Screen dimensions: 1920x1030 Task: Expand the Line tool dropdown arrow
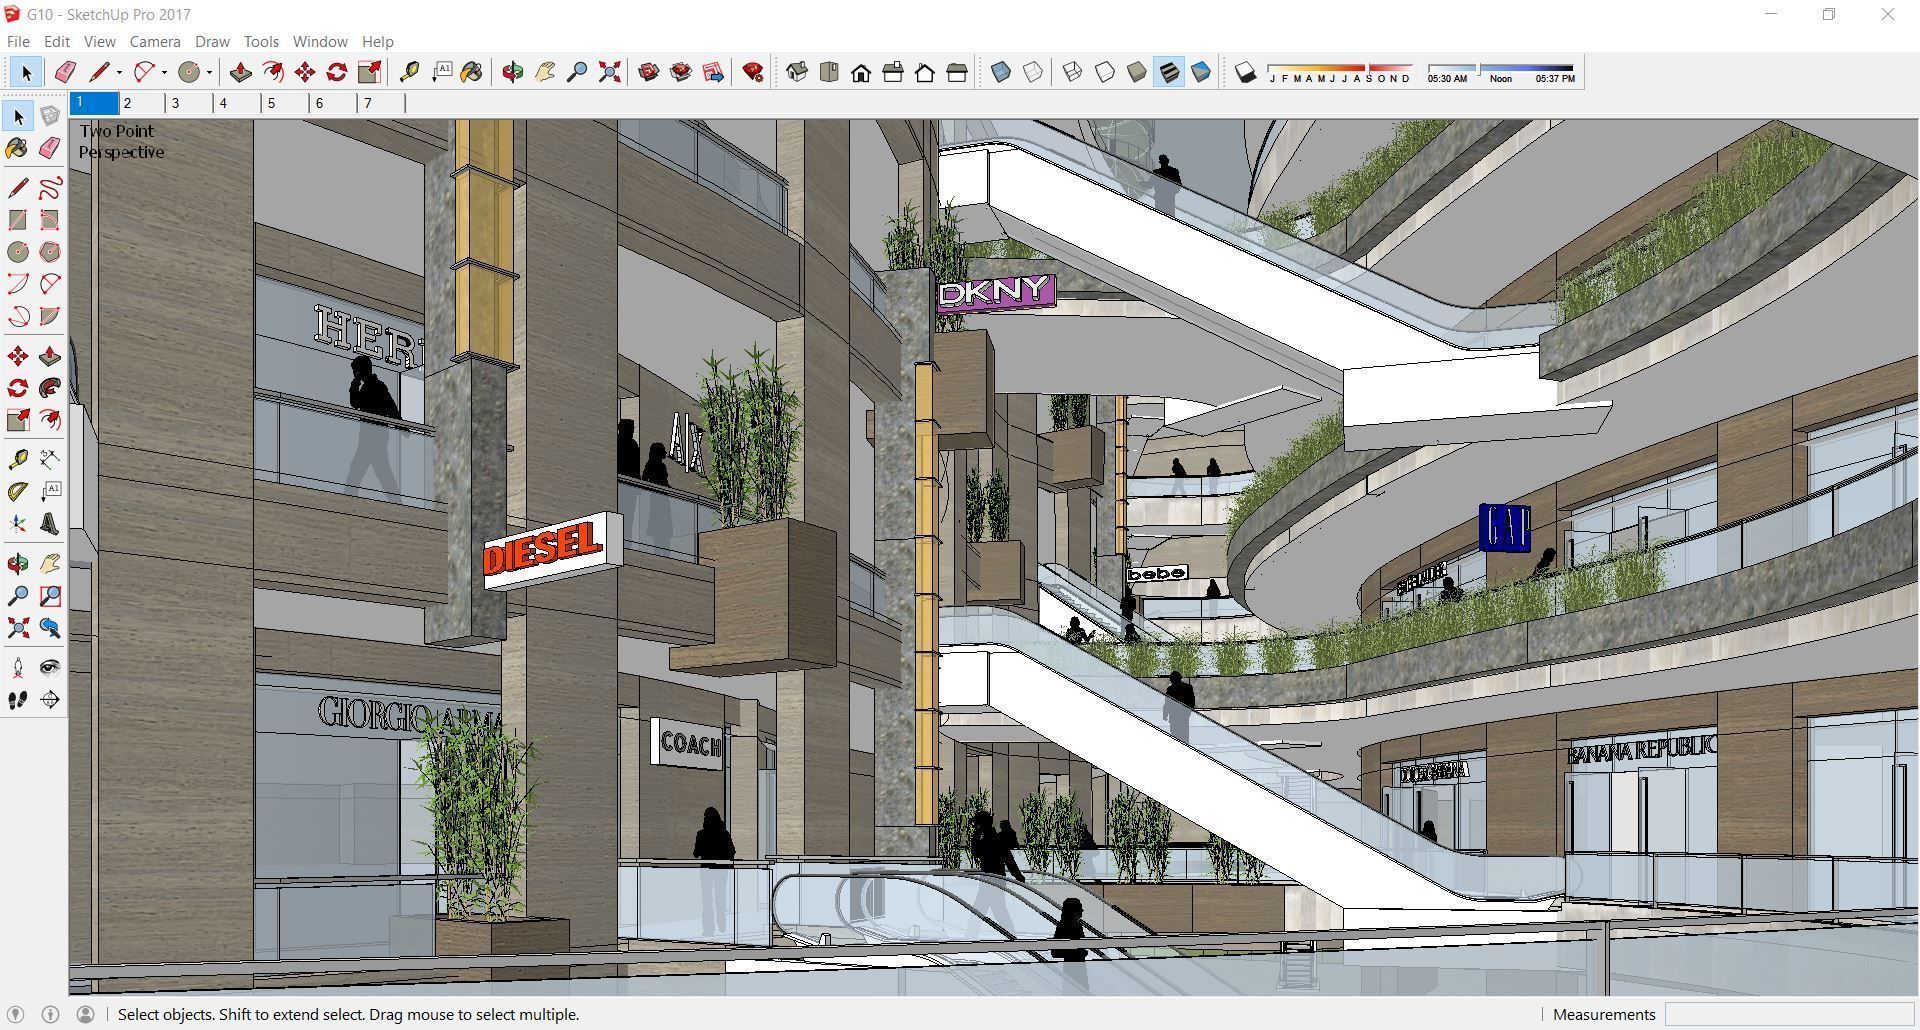click(x=119, y=72)
